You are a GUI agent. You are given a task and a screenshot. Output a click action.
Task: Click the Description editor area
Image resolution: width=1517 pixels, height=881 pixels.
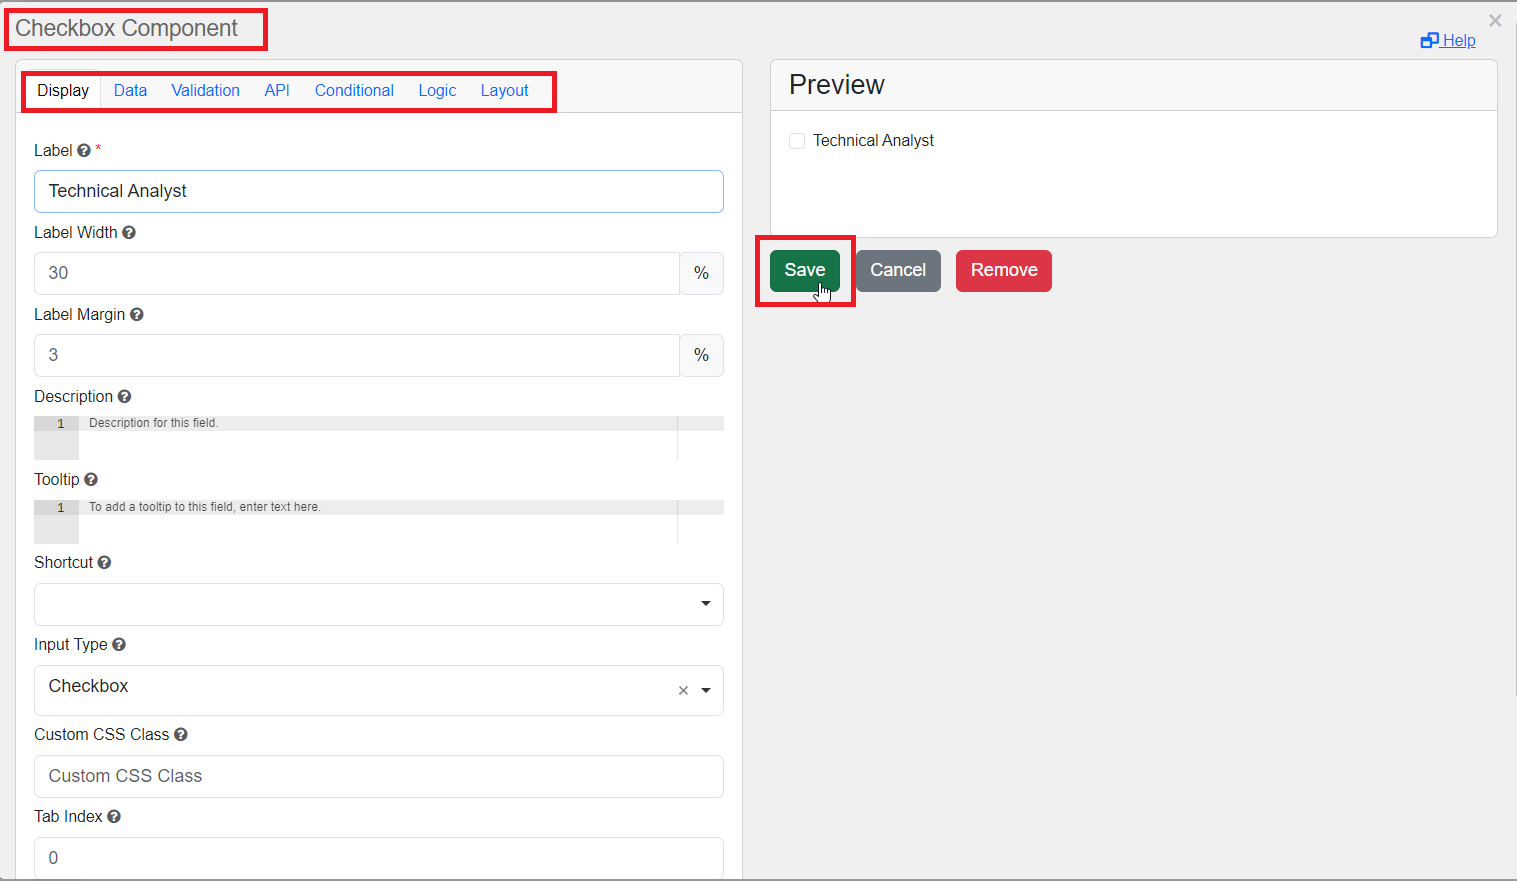point(379,438)
